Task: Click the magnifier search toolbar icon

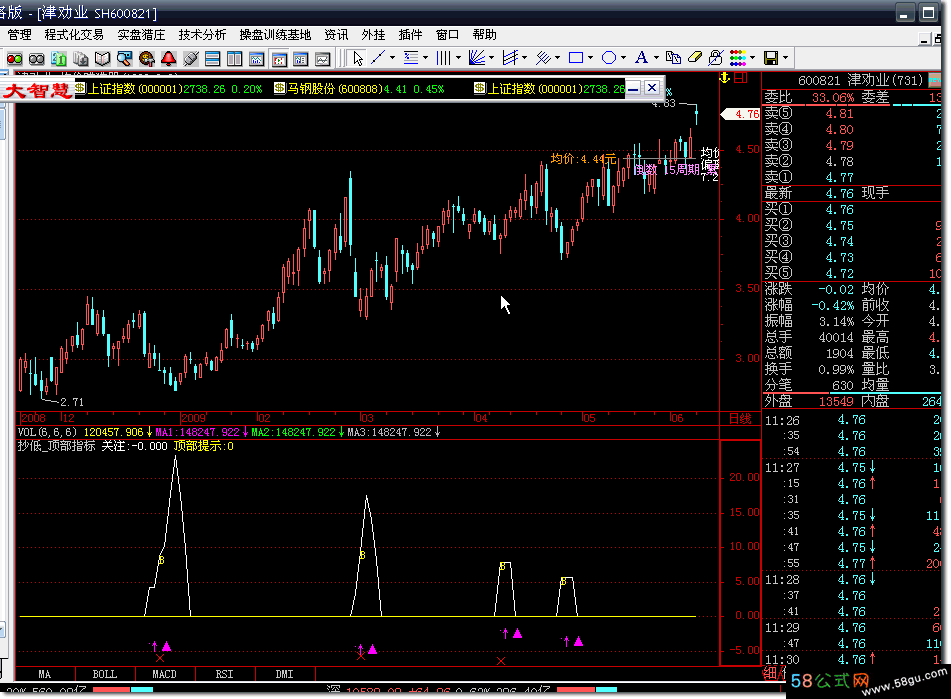Action: click(x=124, y=59)
